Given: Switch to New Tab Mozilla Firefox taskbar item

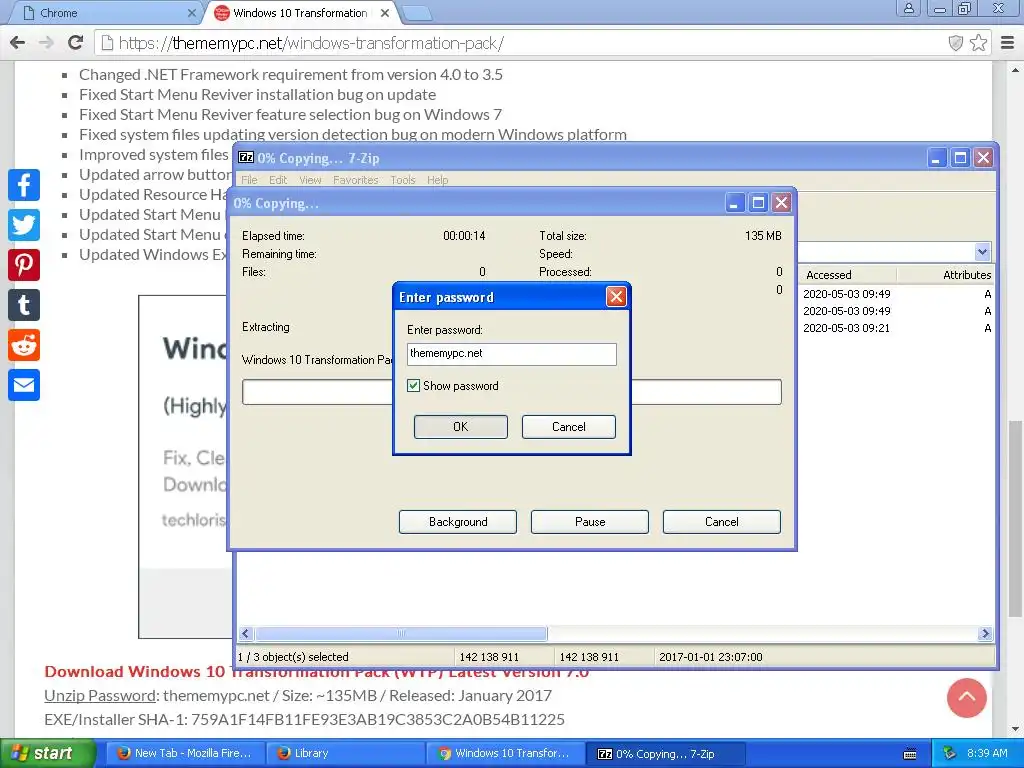Looking at the screenshot, I should (185, 753).
